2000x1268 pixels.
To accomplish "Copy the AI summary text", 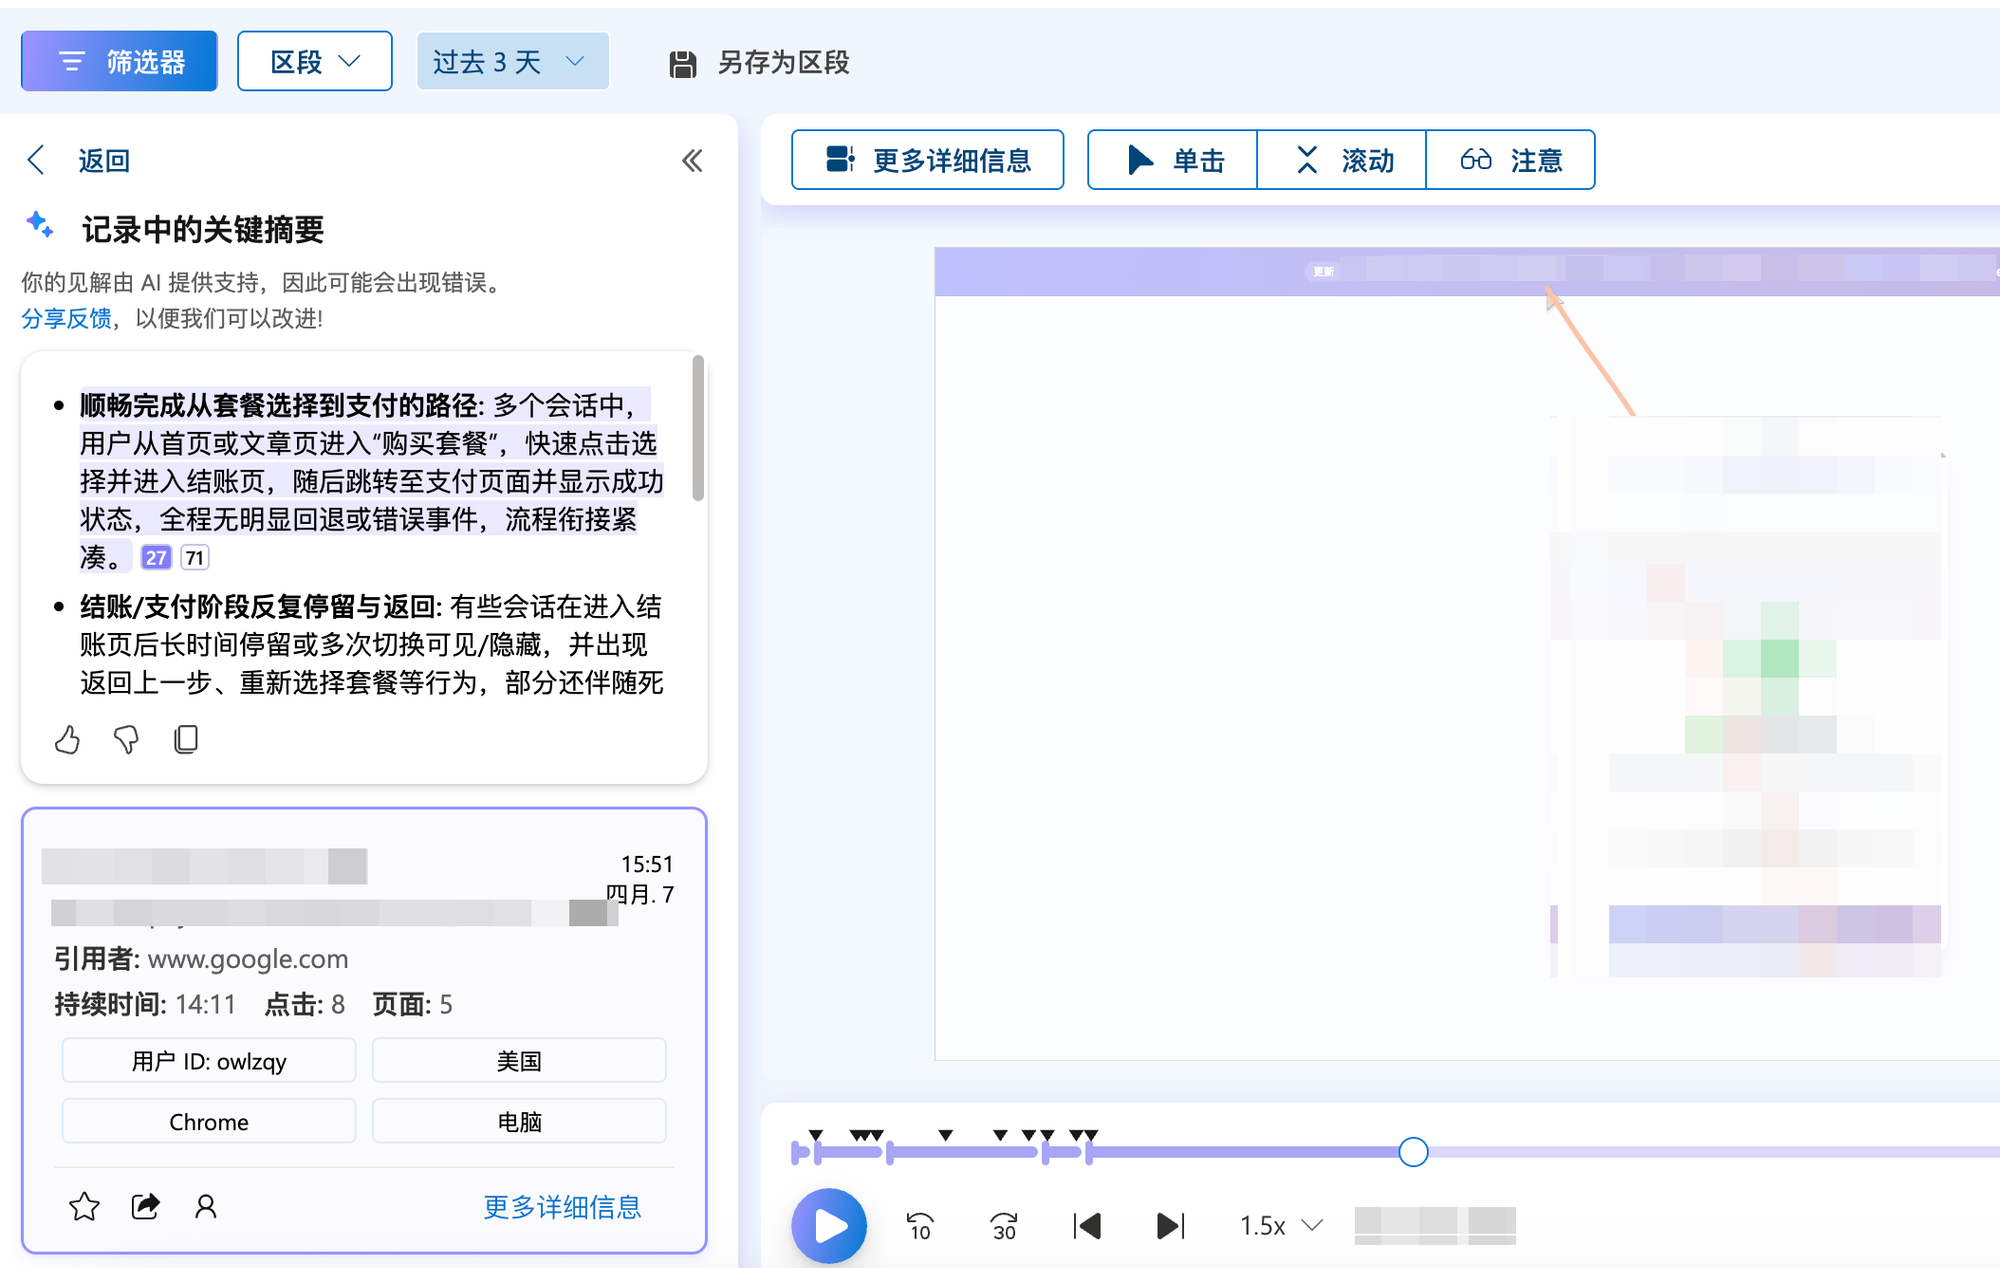I will tap(186, 740).
